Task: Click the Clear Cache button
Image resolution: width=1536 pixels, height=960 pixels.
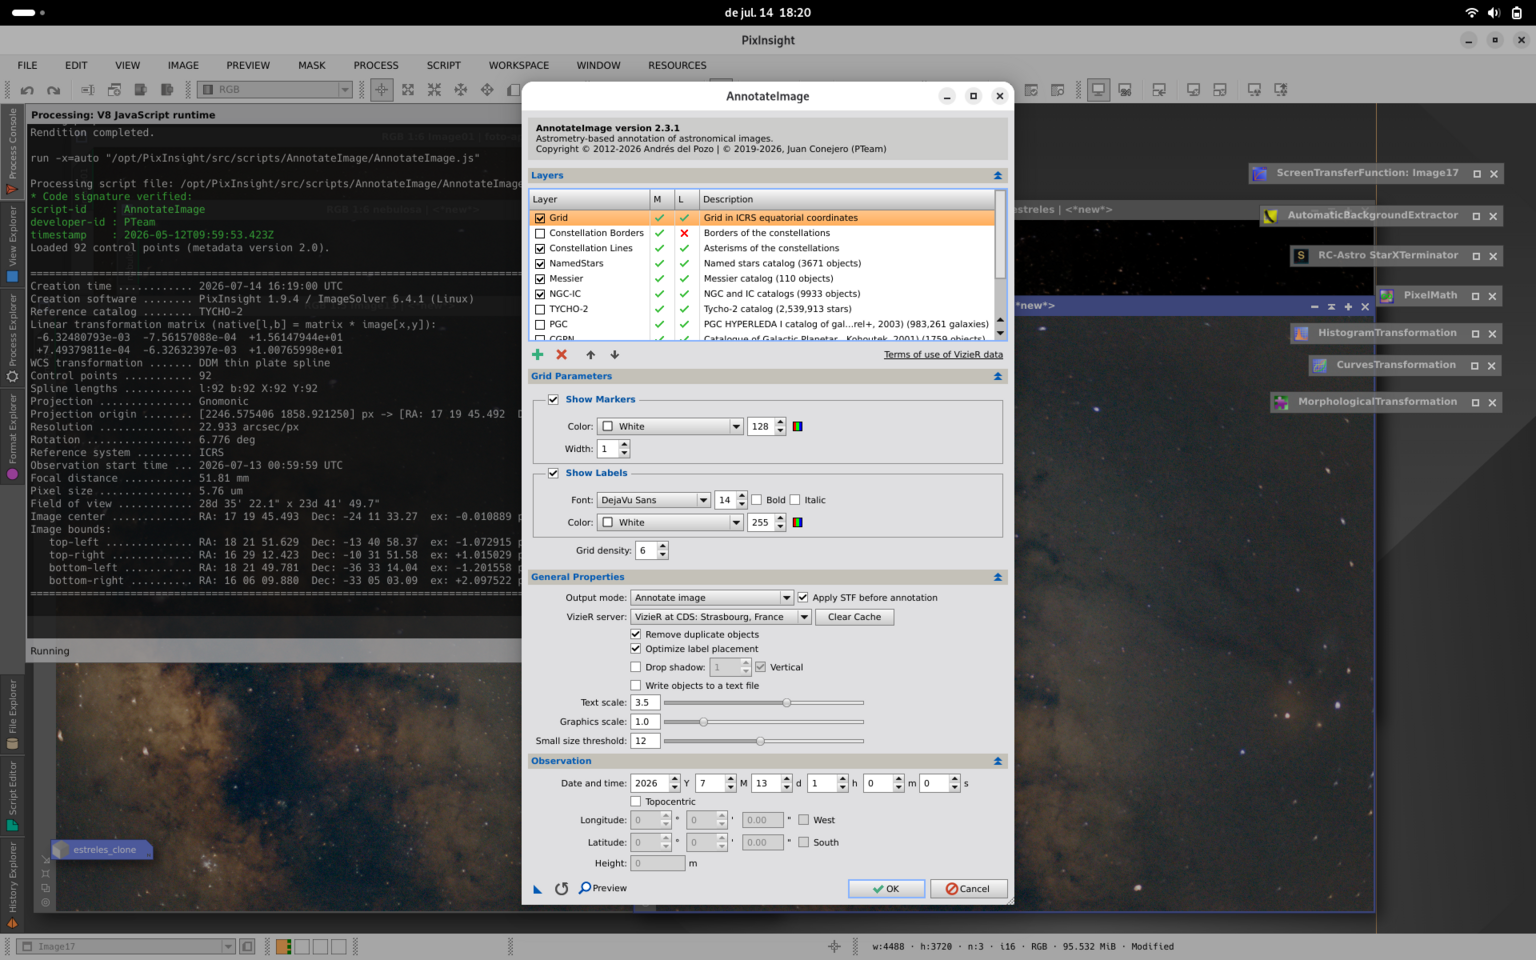Action: click(854, 617)
